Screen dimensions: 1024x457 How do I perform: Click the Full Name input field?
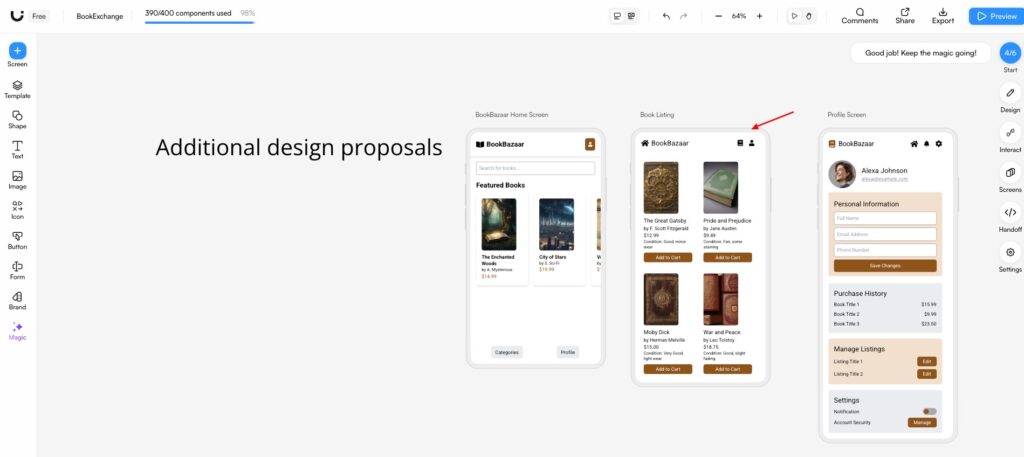885,218
